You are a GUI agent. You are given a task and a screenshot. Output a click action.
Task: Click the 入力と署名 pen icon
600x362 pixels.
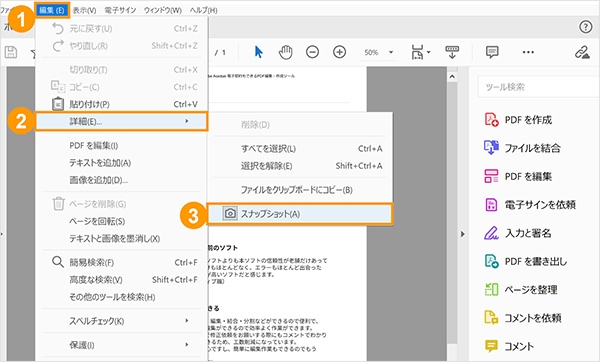pos(491,233)
